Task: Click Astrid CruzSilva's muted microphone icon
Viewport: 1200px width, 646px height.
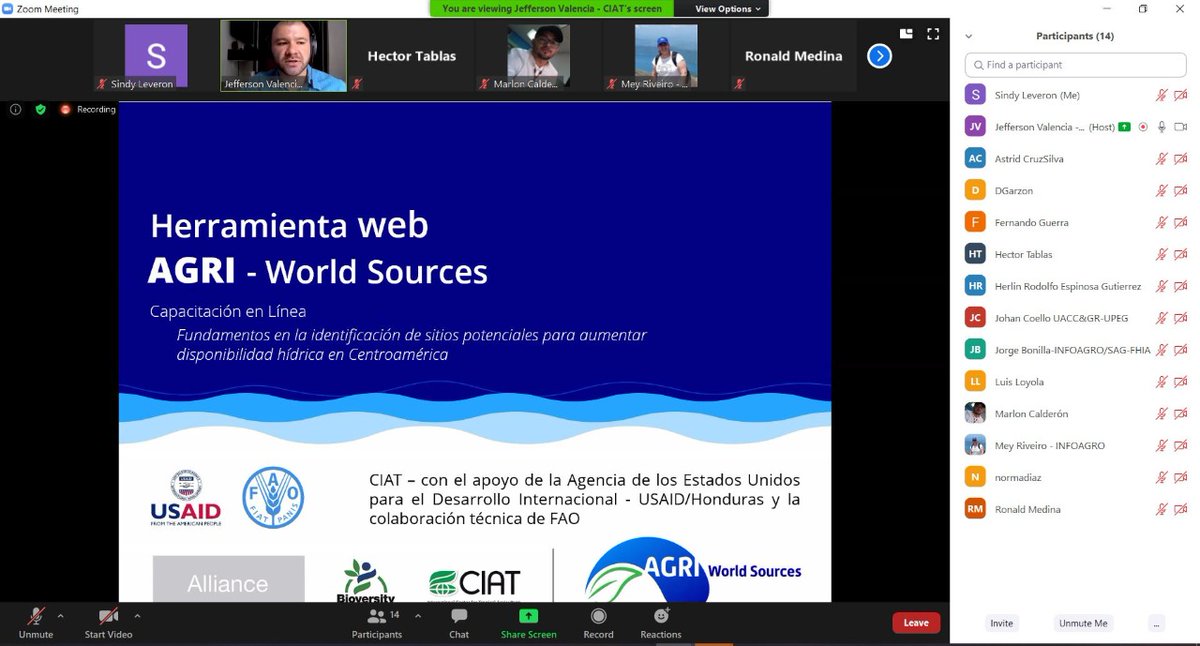Action: (1162, 159)
